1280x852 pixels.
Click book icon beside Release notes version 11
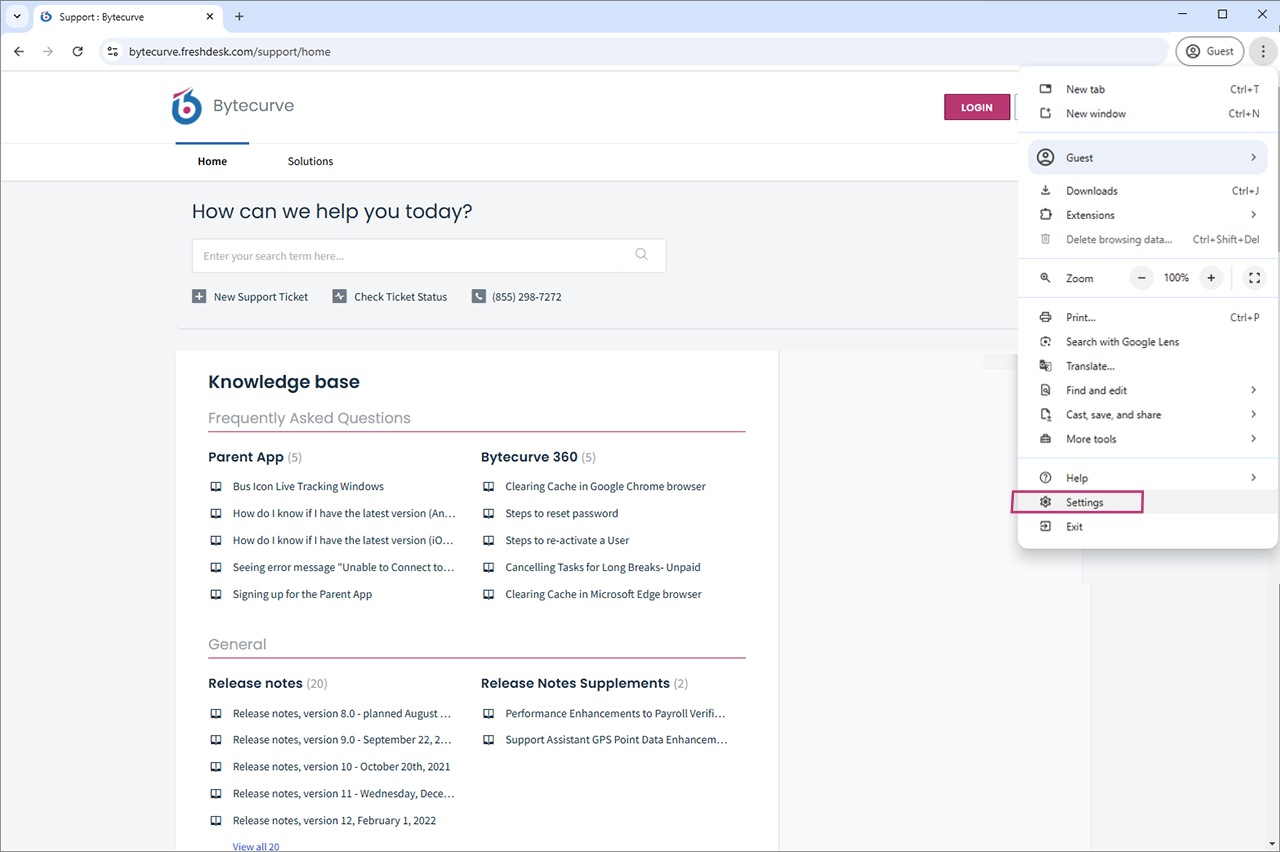click(215, 794)
